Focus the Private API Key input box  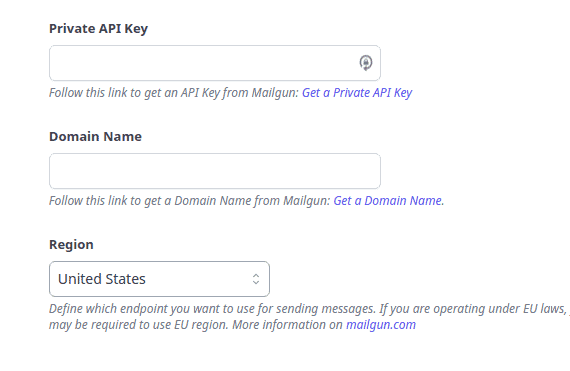point(215,63)
